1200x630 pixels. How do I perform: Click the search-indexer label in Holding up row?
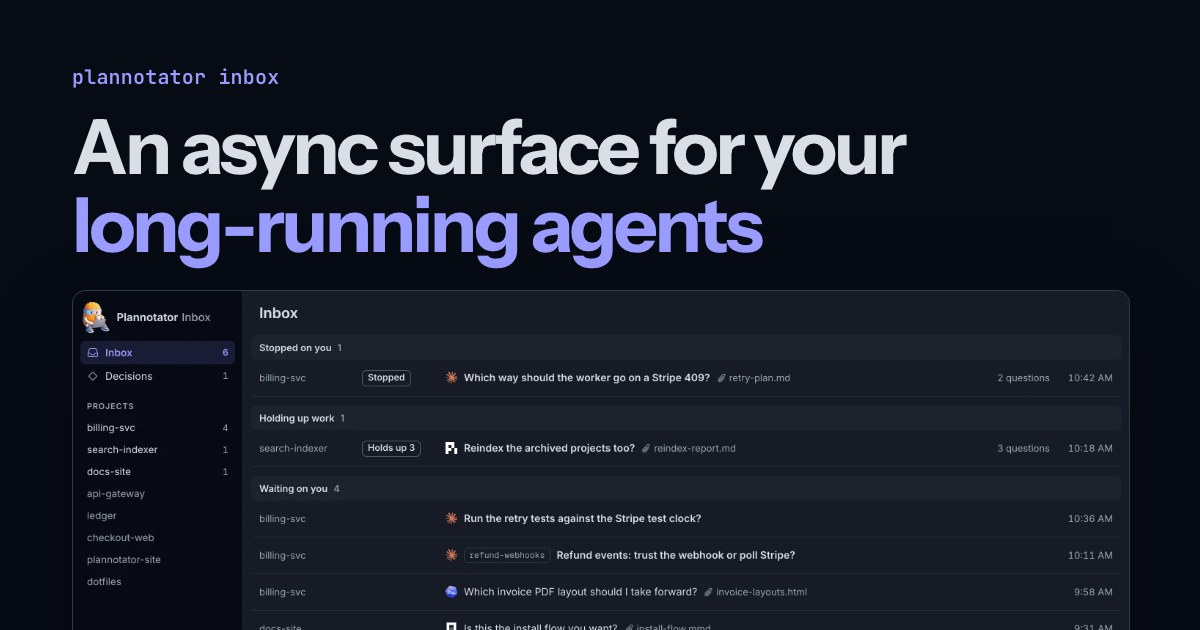pyautogui.click(x=293, y=448)
